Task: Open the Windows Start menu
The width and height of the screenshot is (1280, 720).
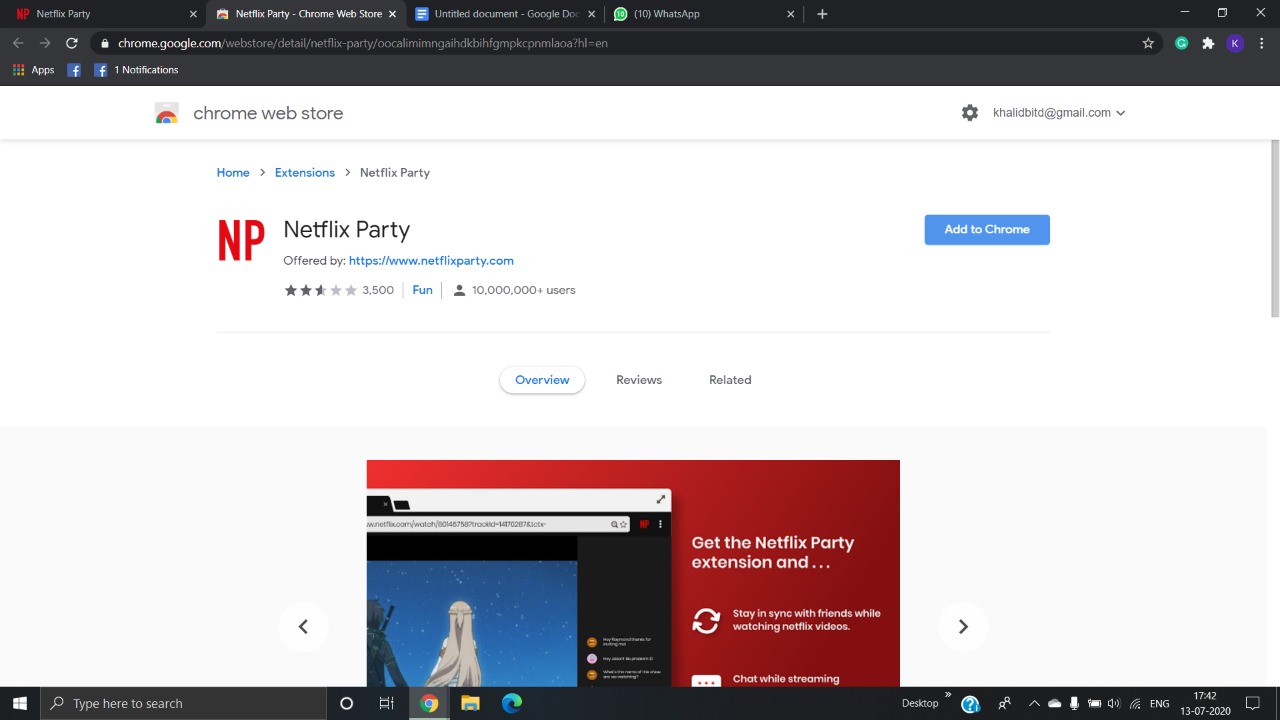Action: (x=20, y=703)
